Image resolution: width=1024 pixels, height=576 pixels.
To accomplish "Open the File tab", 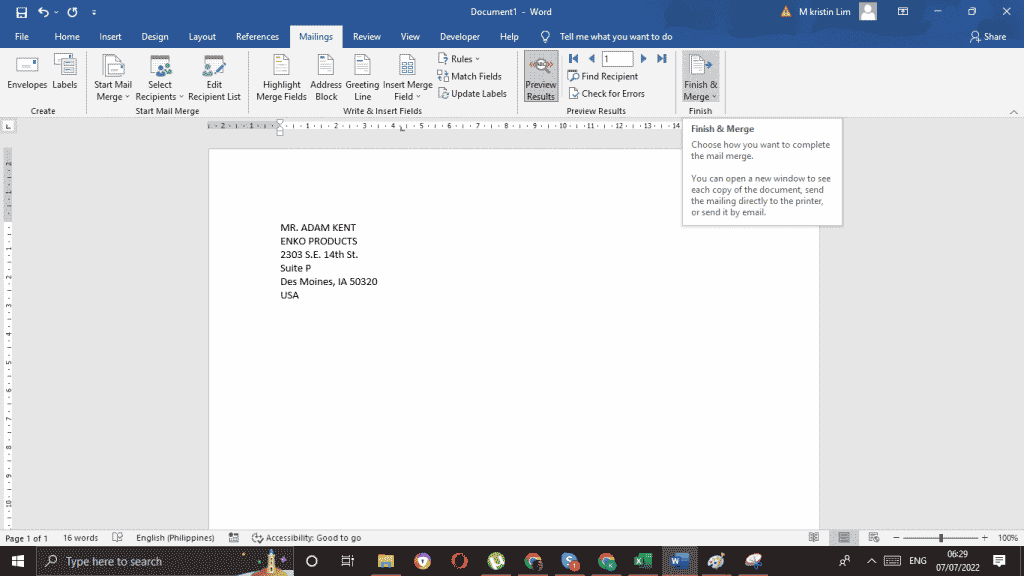I will (x=22, y=37).
